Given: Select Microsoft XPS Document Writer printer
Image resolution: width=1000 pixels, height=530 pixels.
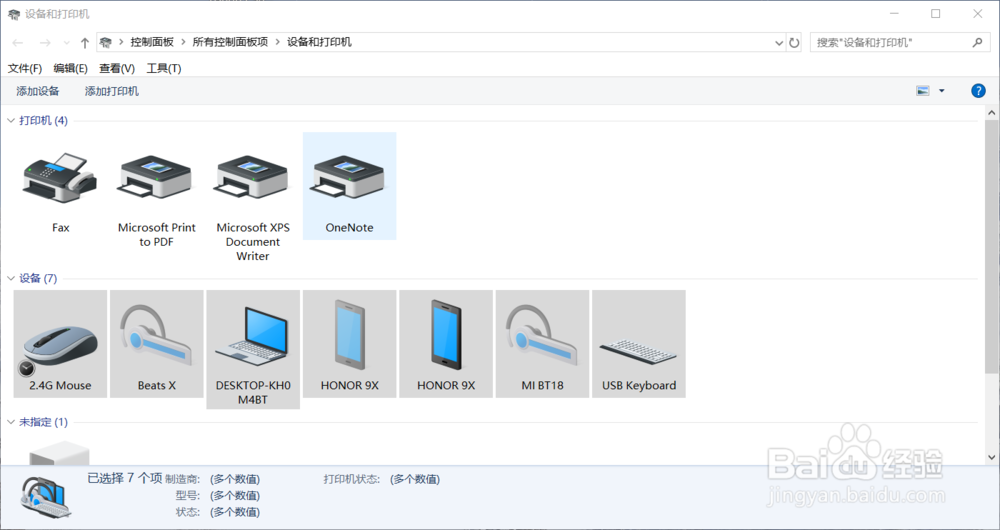Looking at the screenshot, I should tap(253, 179).
